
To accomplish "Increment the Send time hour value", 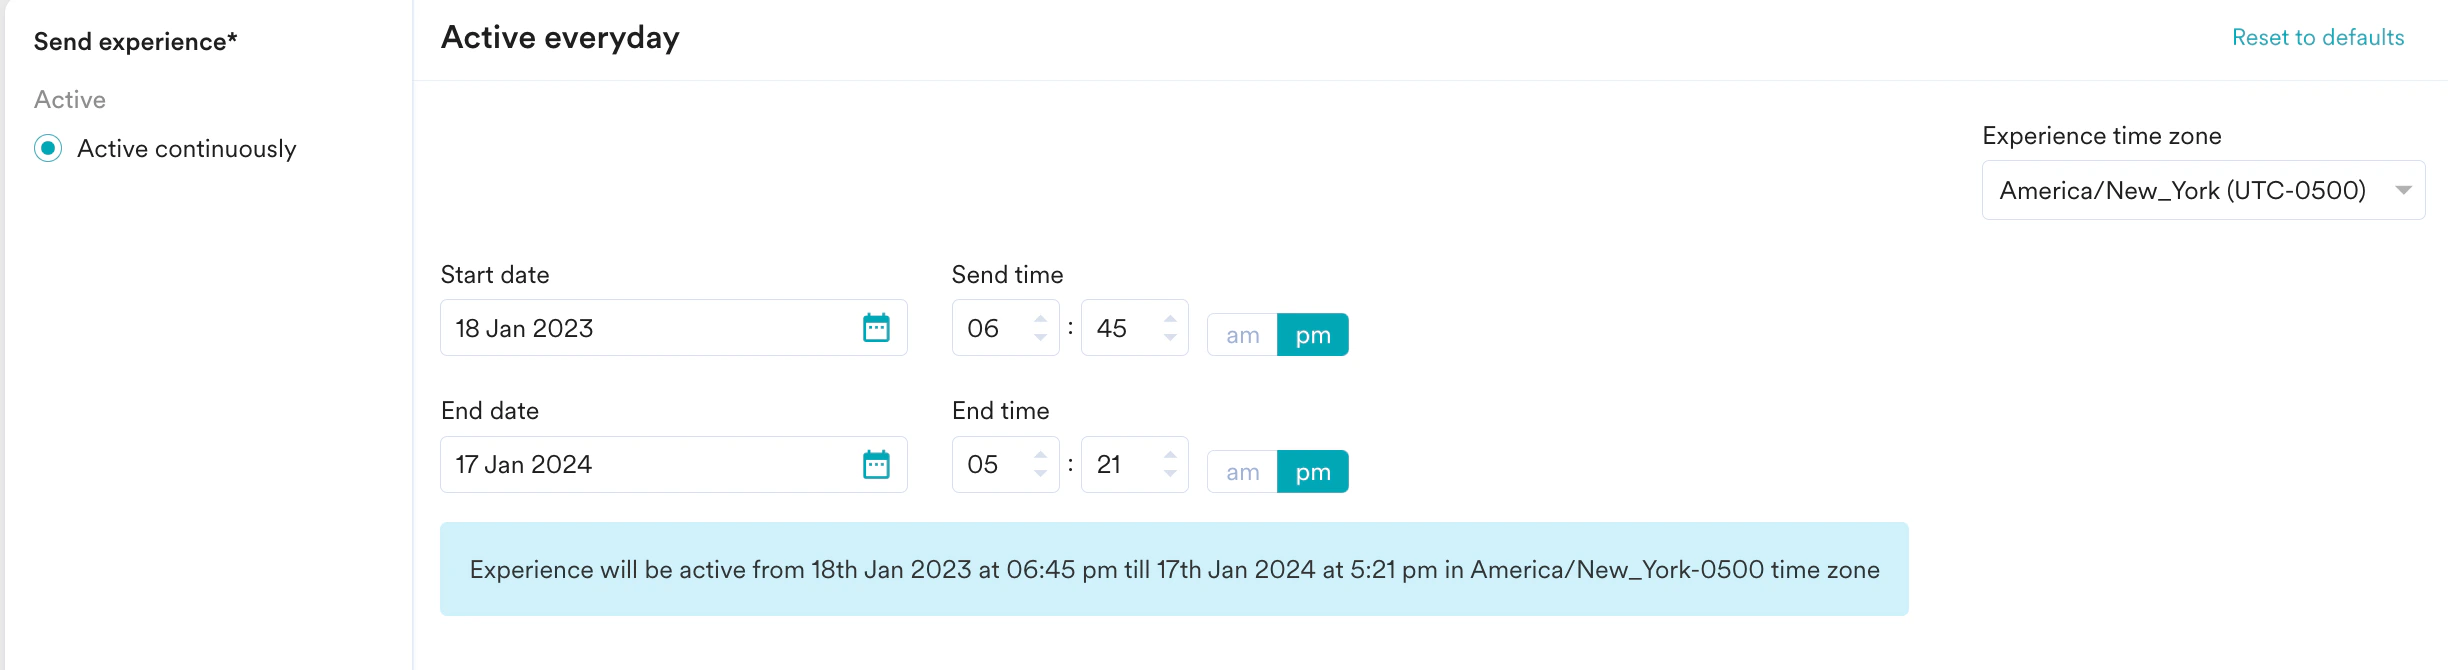I will [1040, 318].
